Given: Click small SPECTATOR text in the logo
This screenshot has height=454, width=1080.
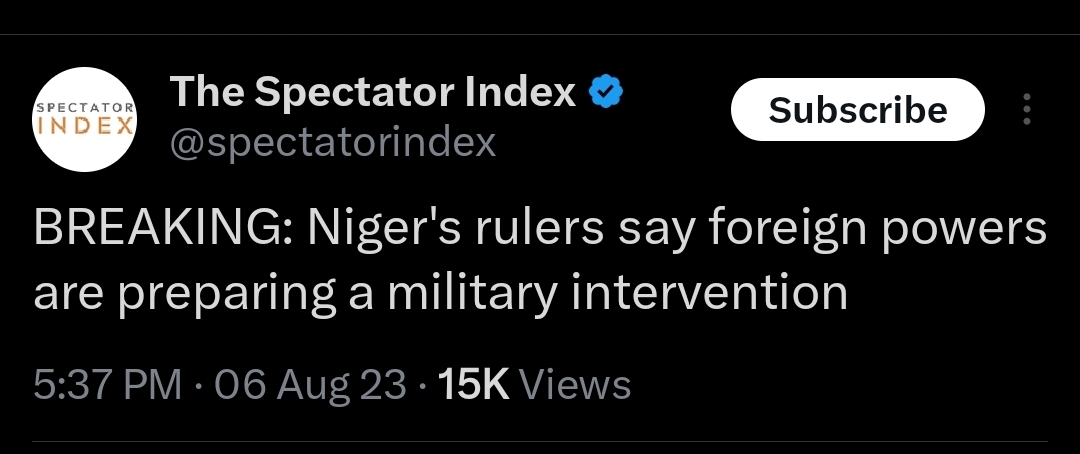Looking at the screenshot, I should (x=85, y=106).
